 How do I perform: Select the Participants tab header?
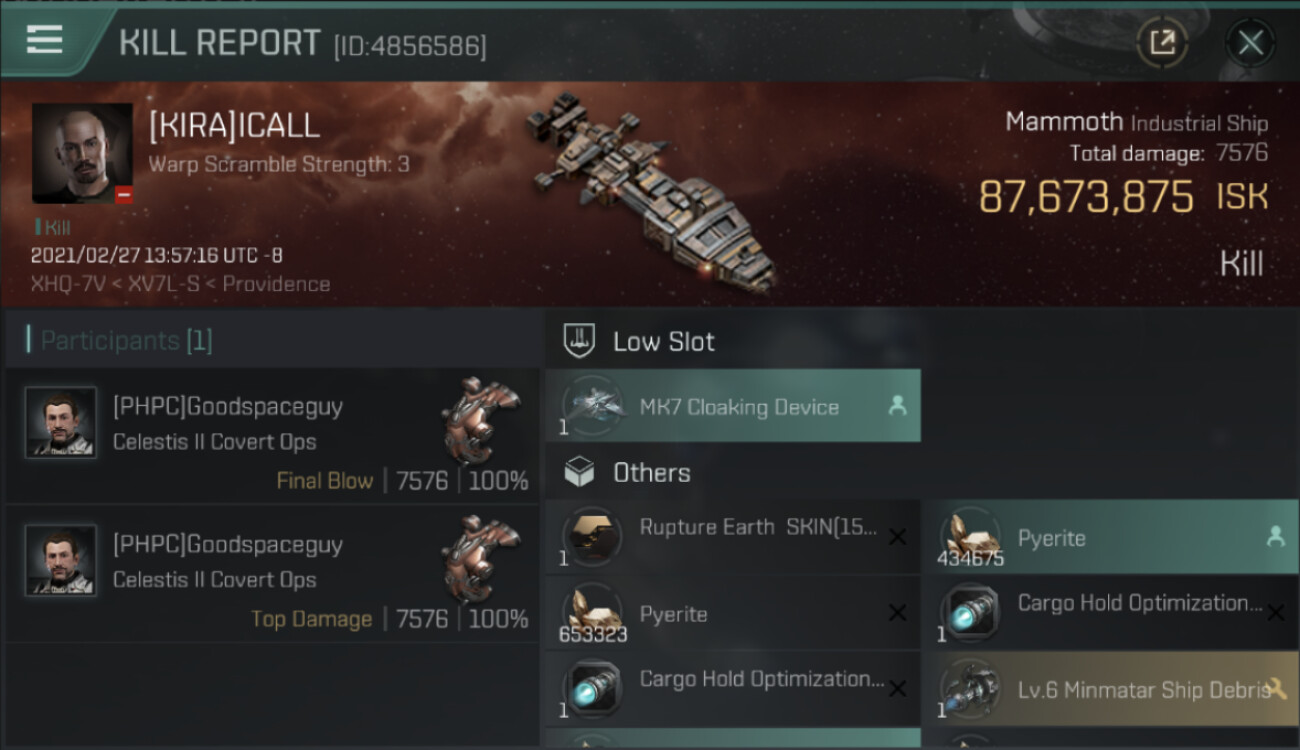click(x=126, y=340)
